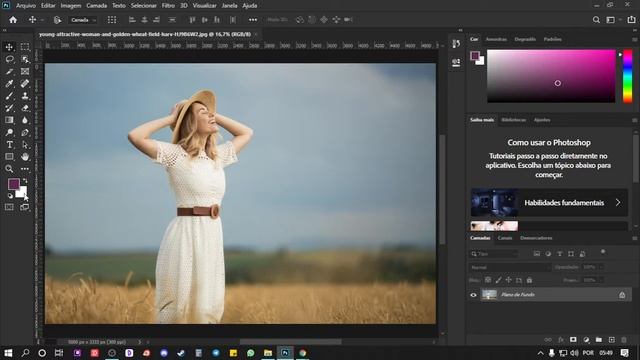
Task: Open the Layers panel options menu
Action: [x=635, y=238]
